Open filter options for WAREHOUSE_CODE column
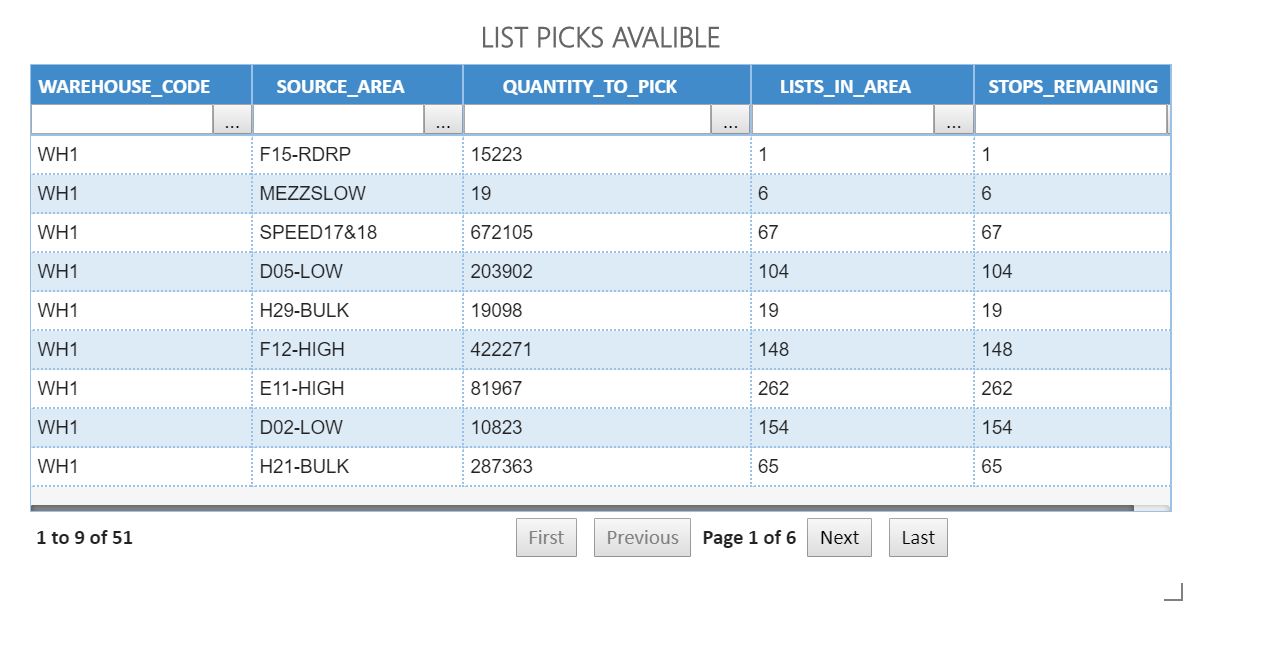1272x650 pixels. tap(232, 121)
